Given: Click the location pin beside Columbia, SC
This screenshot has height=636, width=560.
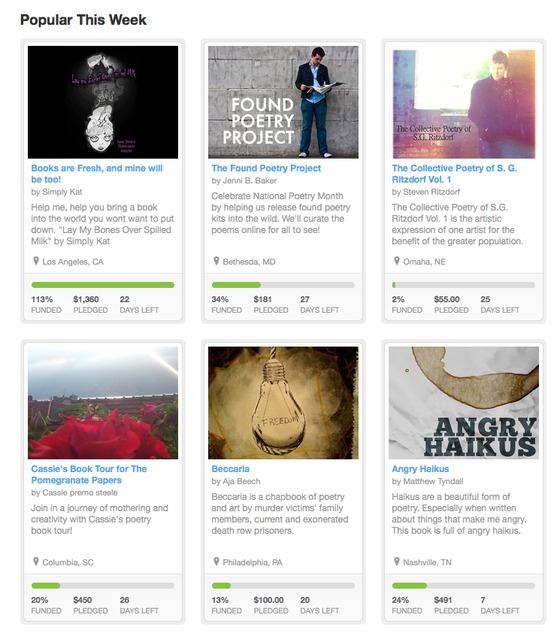Looking at the screenshot, I should (36, 561).
